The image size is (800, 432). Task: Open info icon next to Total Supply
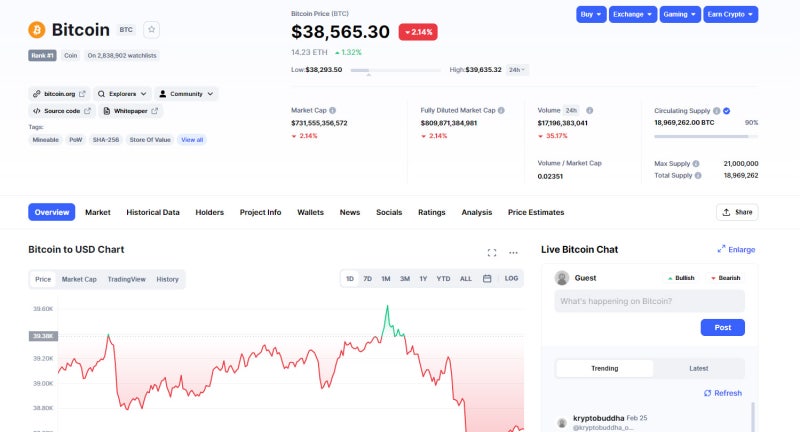698,175
